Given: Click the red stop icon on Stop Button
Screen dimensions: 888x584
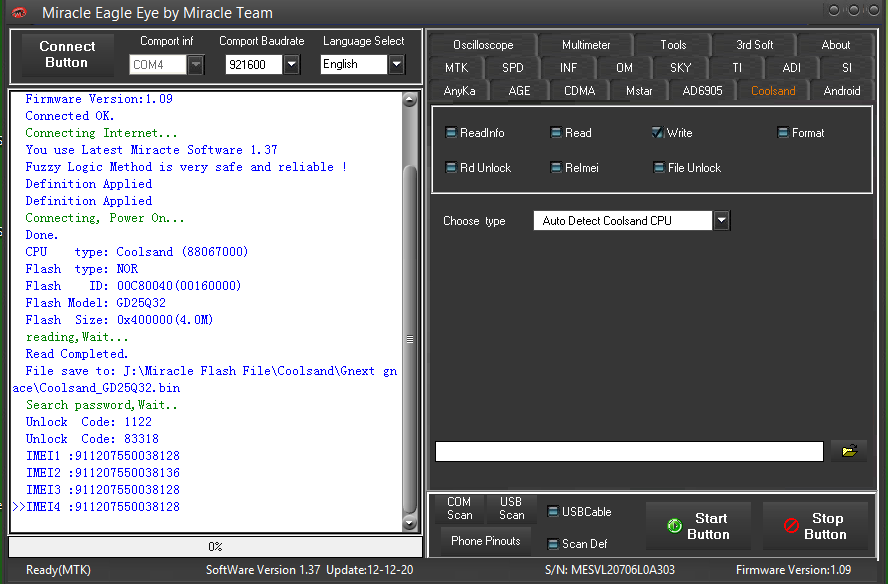Looking at the screenshot, I should (x=791, y=526).
